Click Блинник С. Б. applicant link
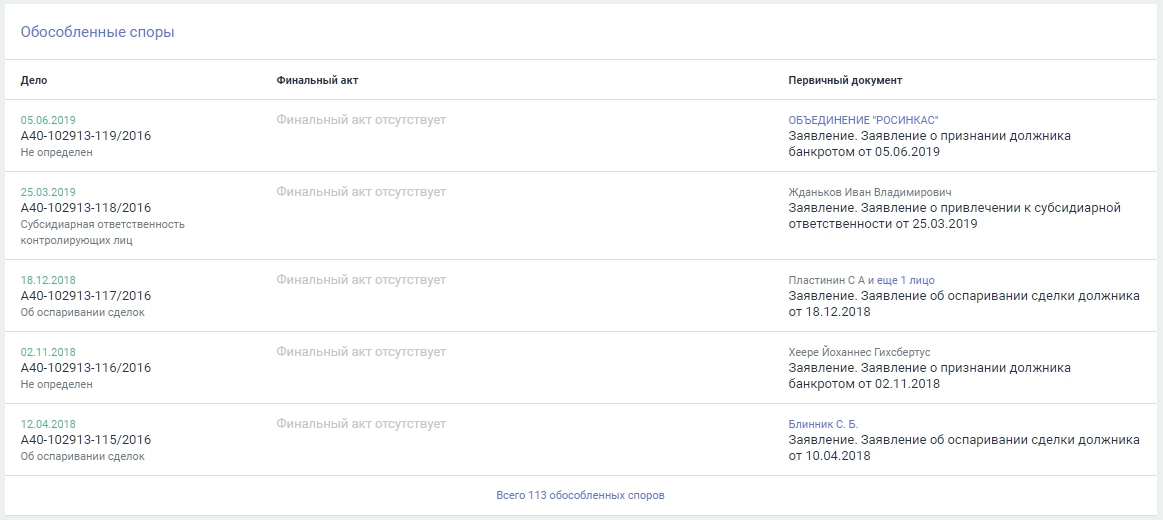 (x=823, y=424)
